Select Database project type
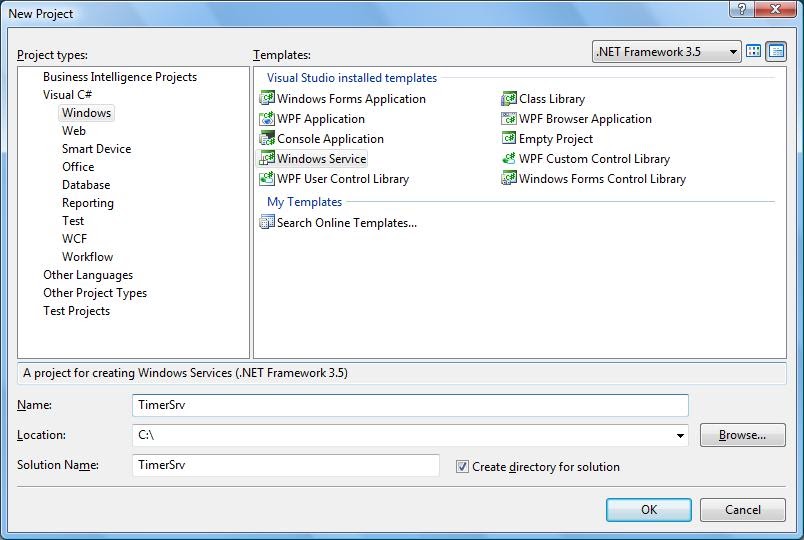Viewport: 804px width, 540px height. (x=86, y=185)
